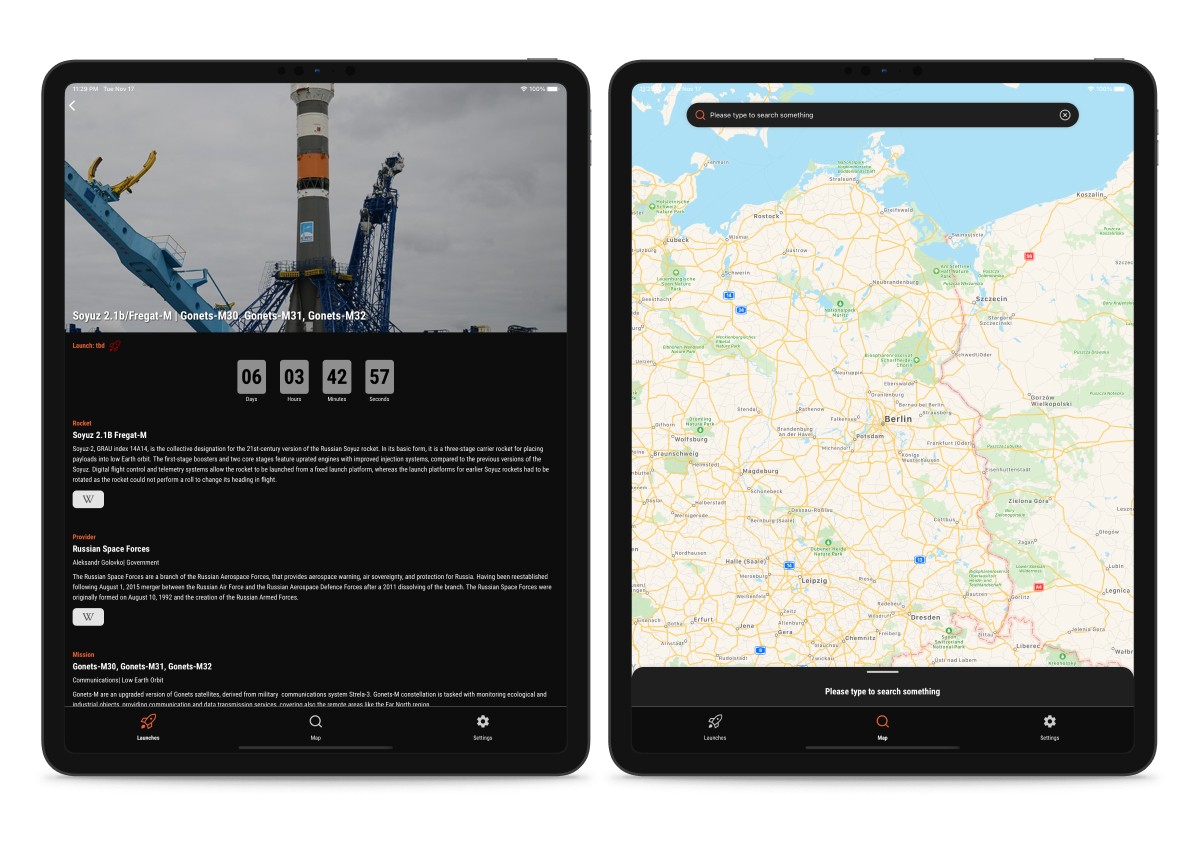1200x845 pixels.
Task: Click the Berlin label on the map
Action: click(898, 419)
